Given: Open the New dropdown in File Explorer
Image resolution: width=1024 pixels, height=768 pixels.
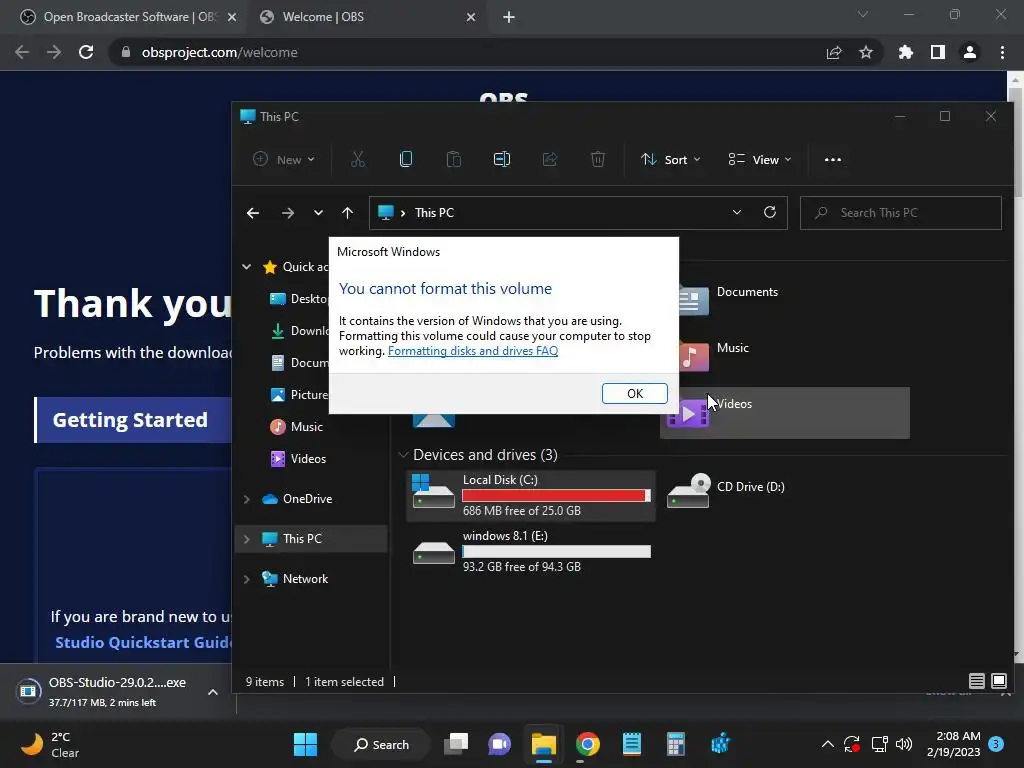Looking at the screenshot, I should 283,159.
